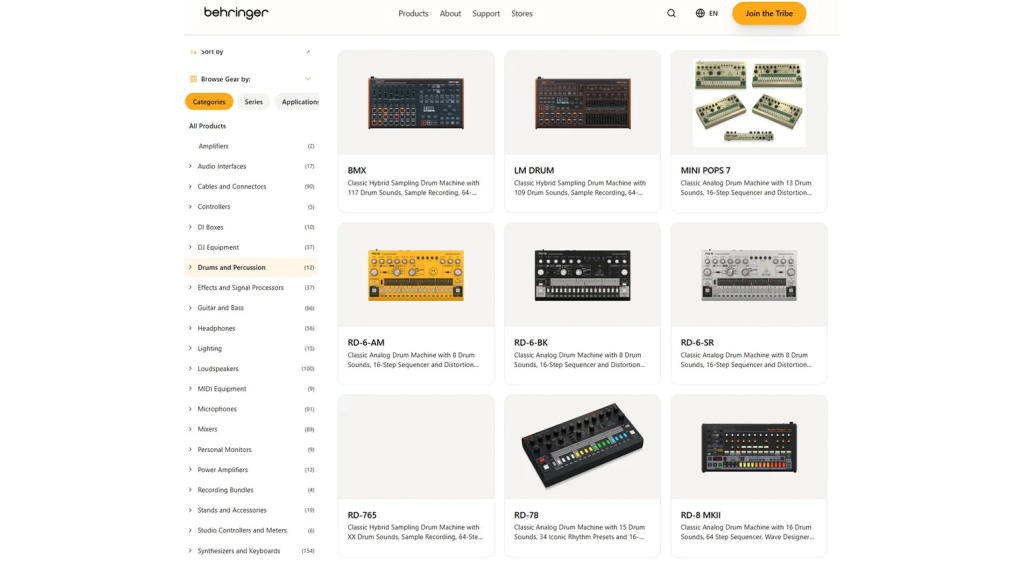This screenshot has height=565, width=1024.
Task: Open the search magnifier icon
Action: click(671, 13)
